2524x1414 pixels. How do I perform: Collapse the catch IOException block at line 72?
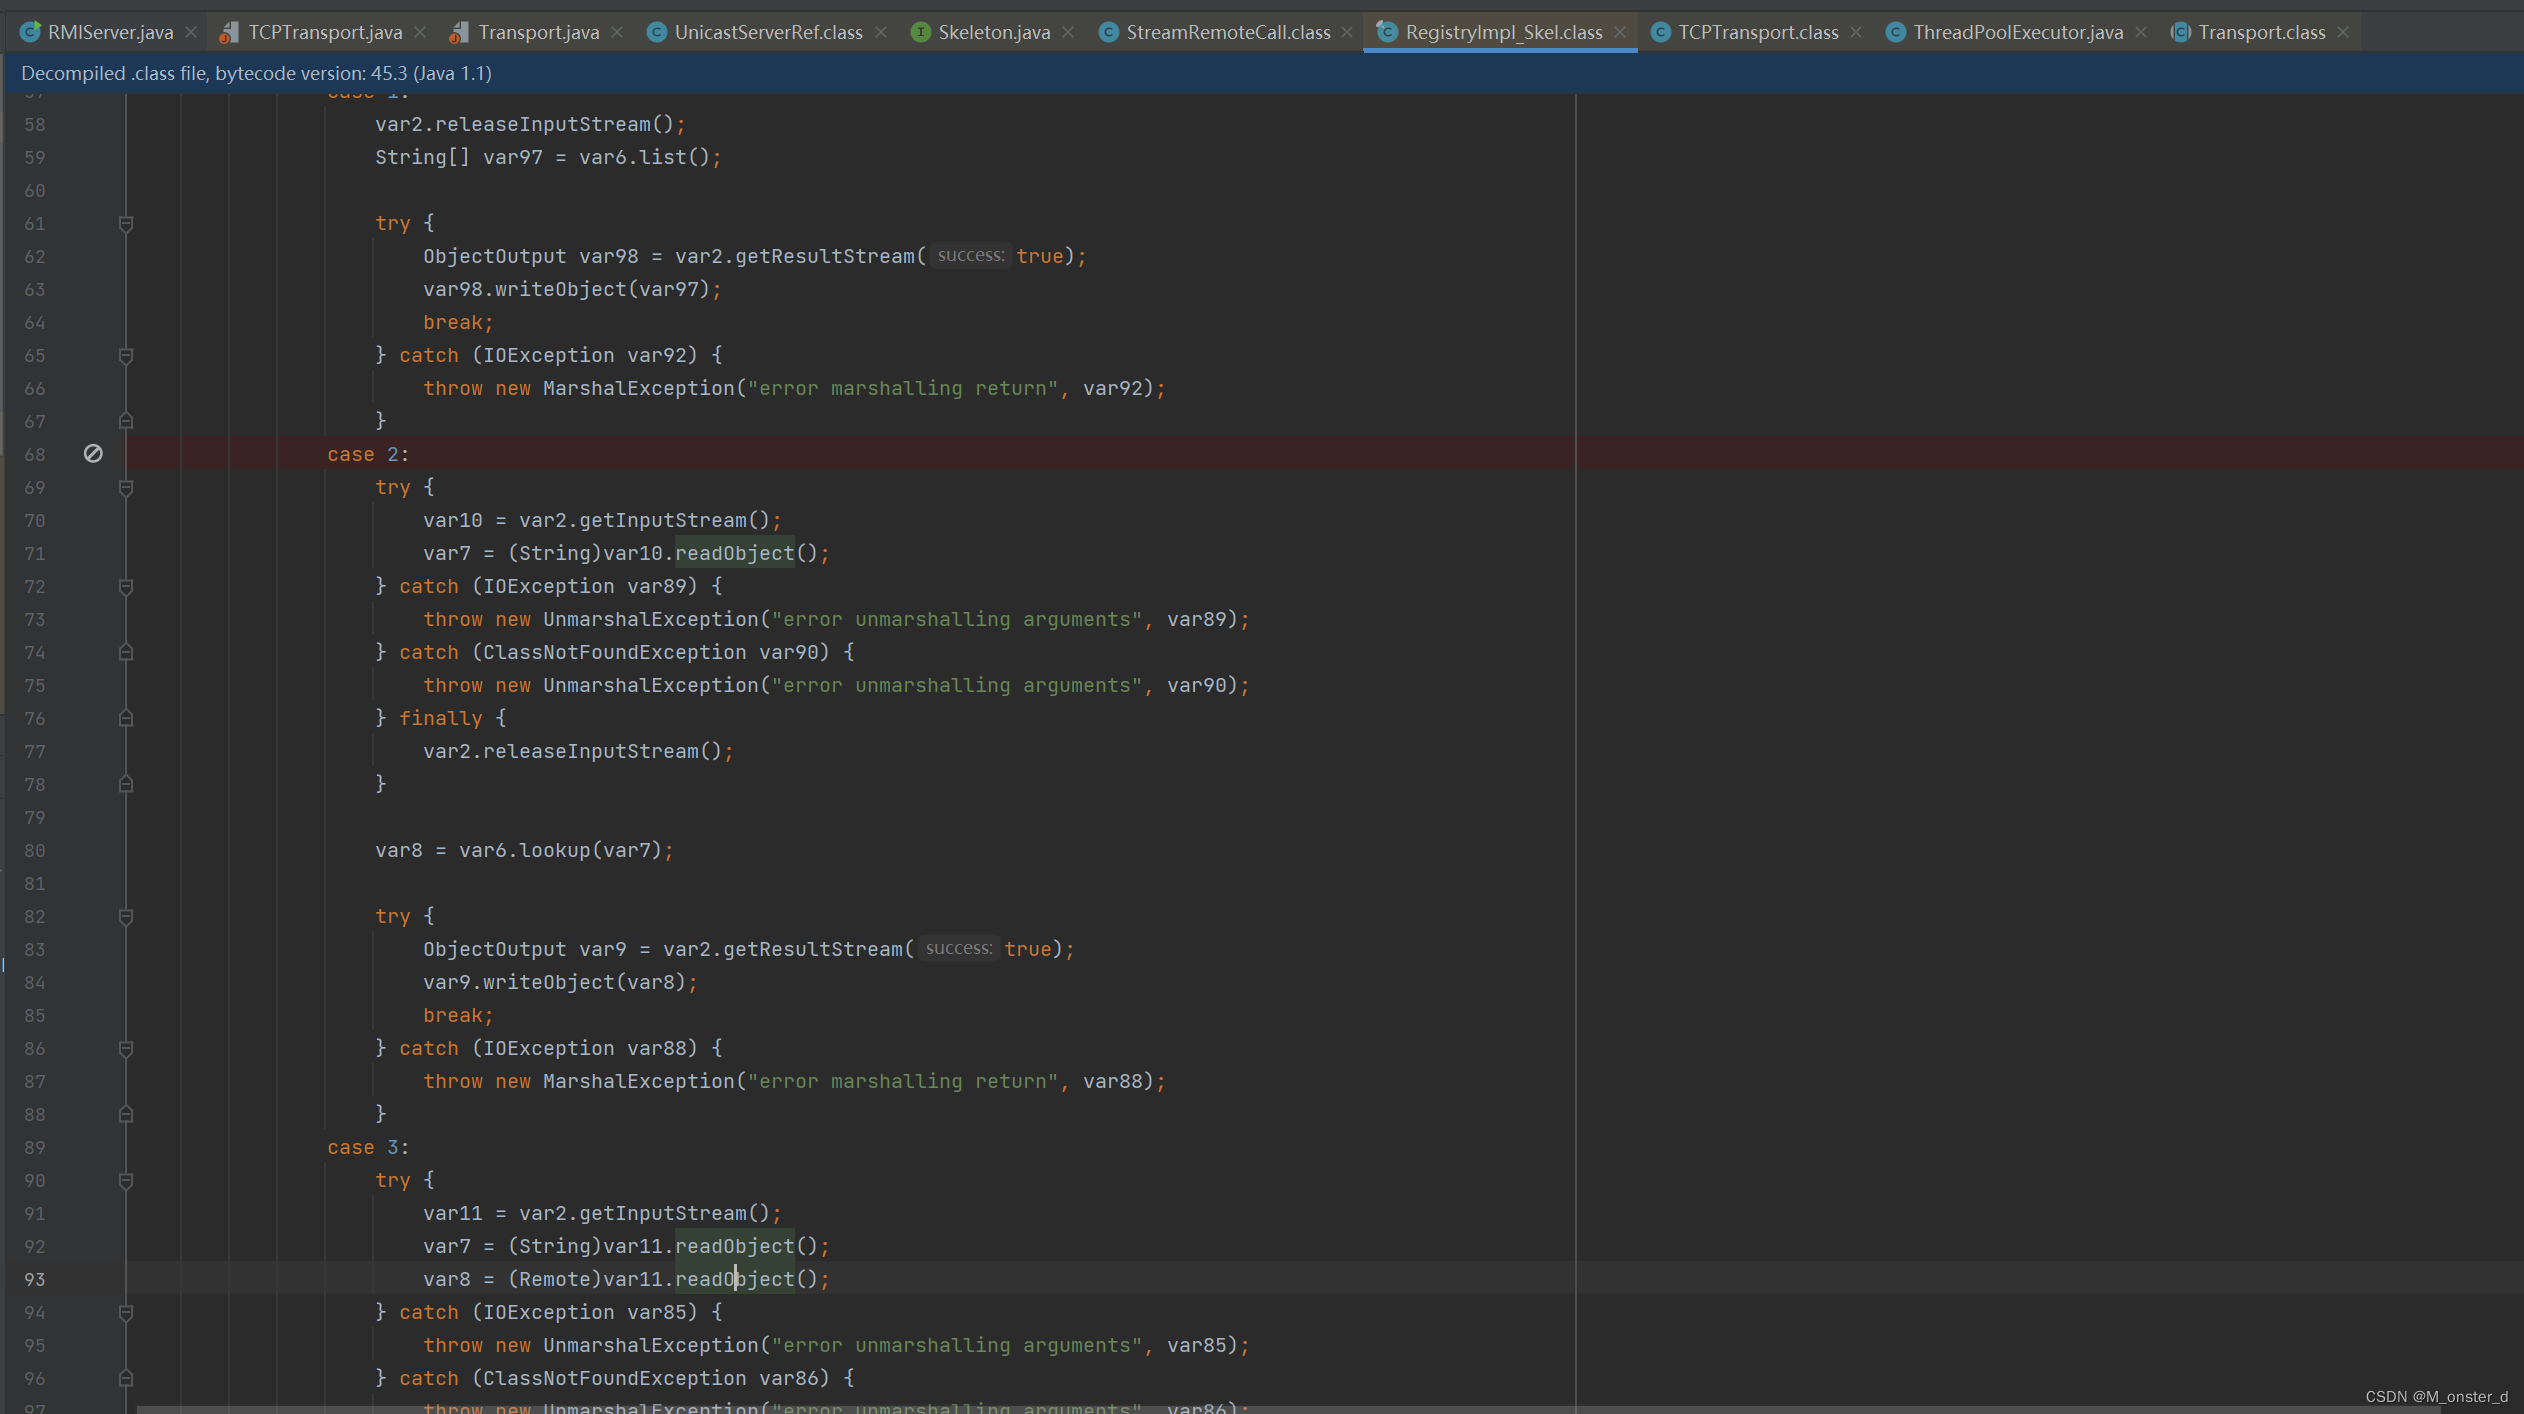click(126, 586)
